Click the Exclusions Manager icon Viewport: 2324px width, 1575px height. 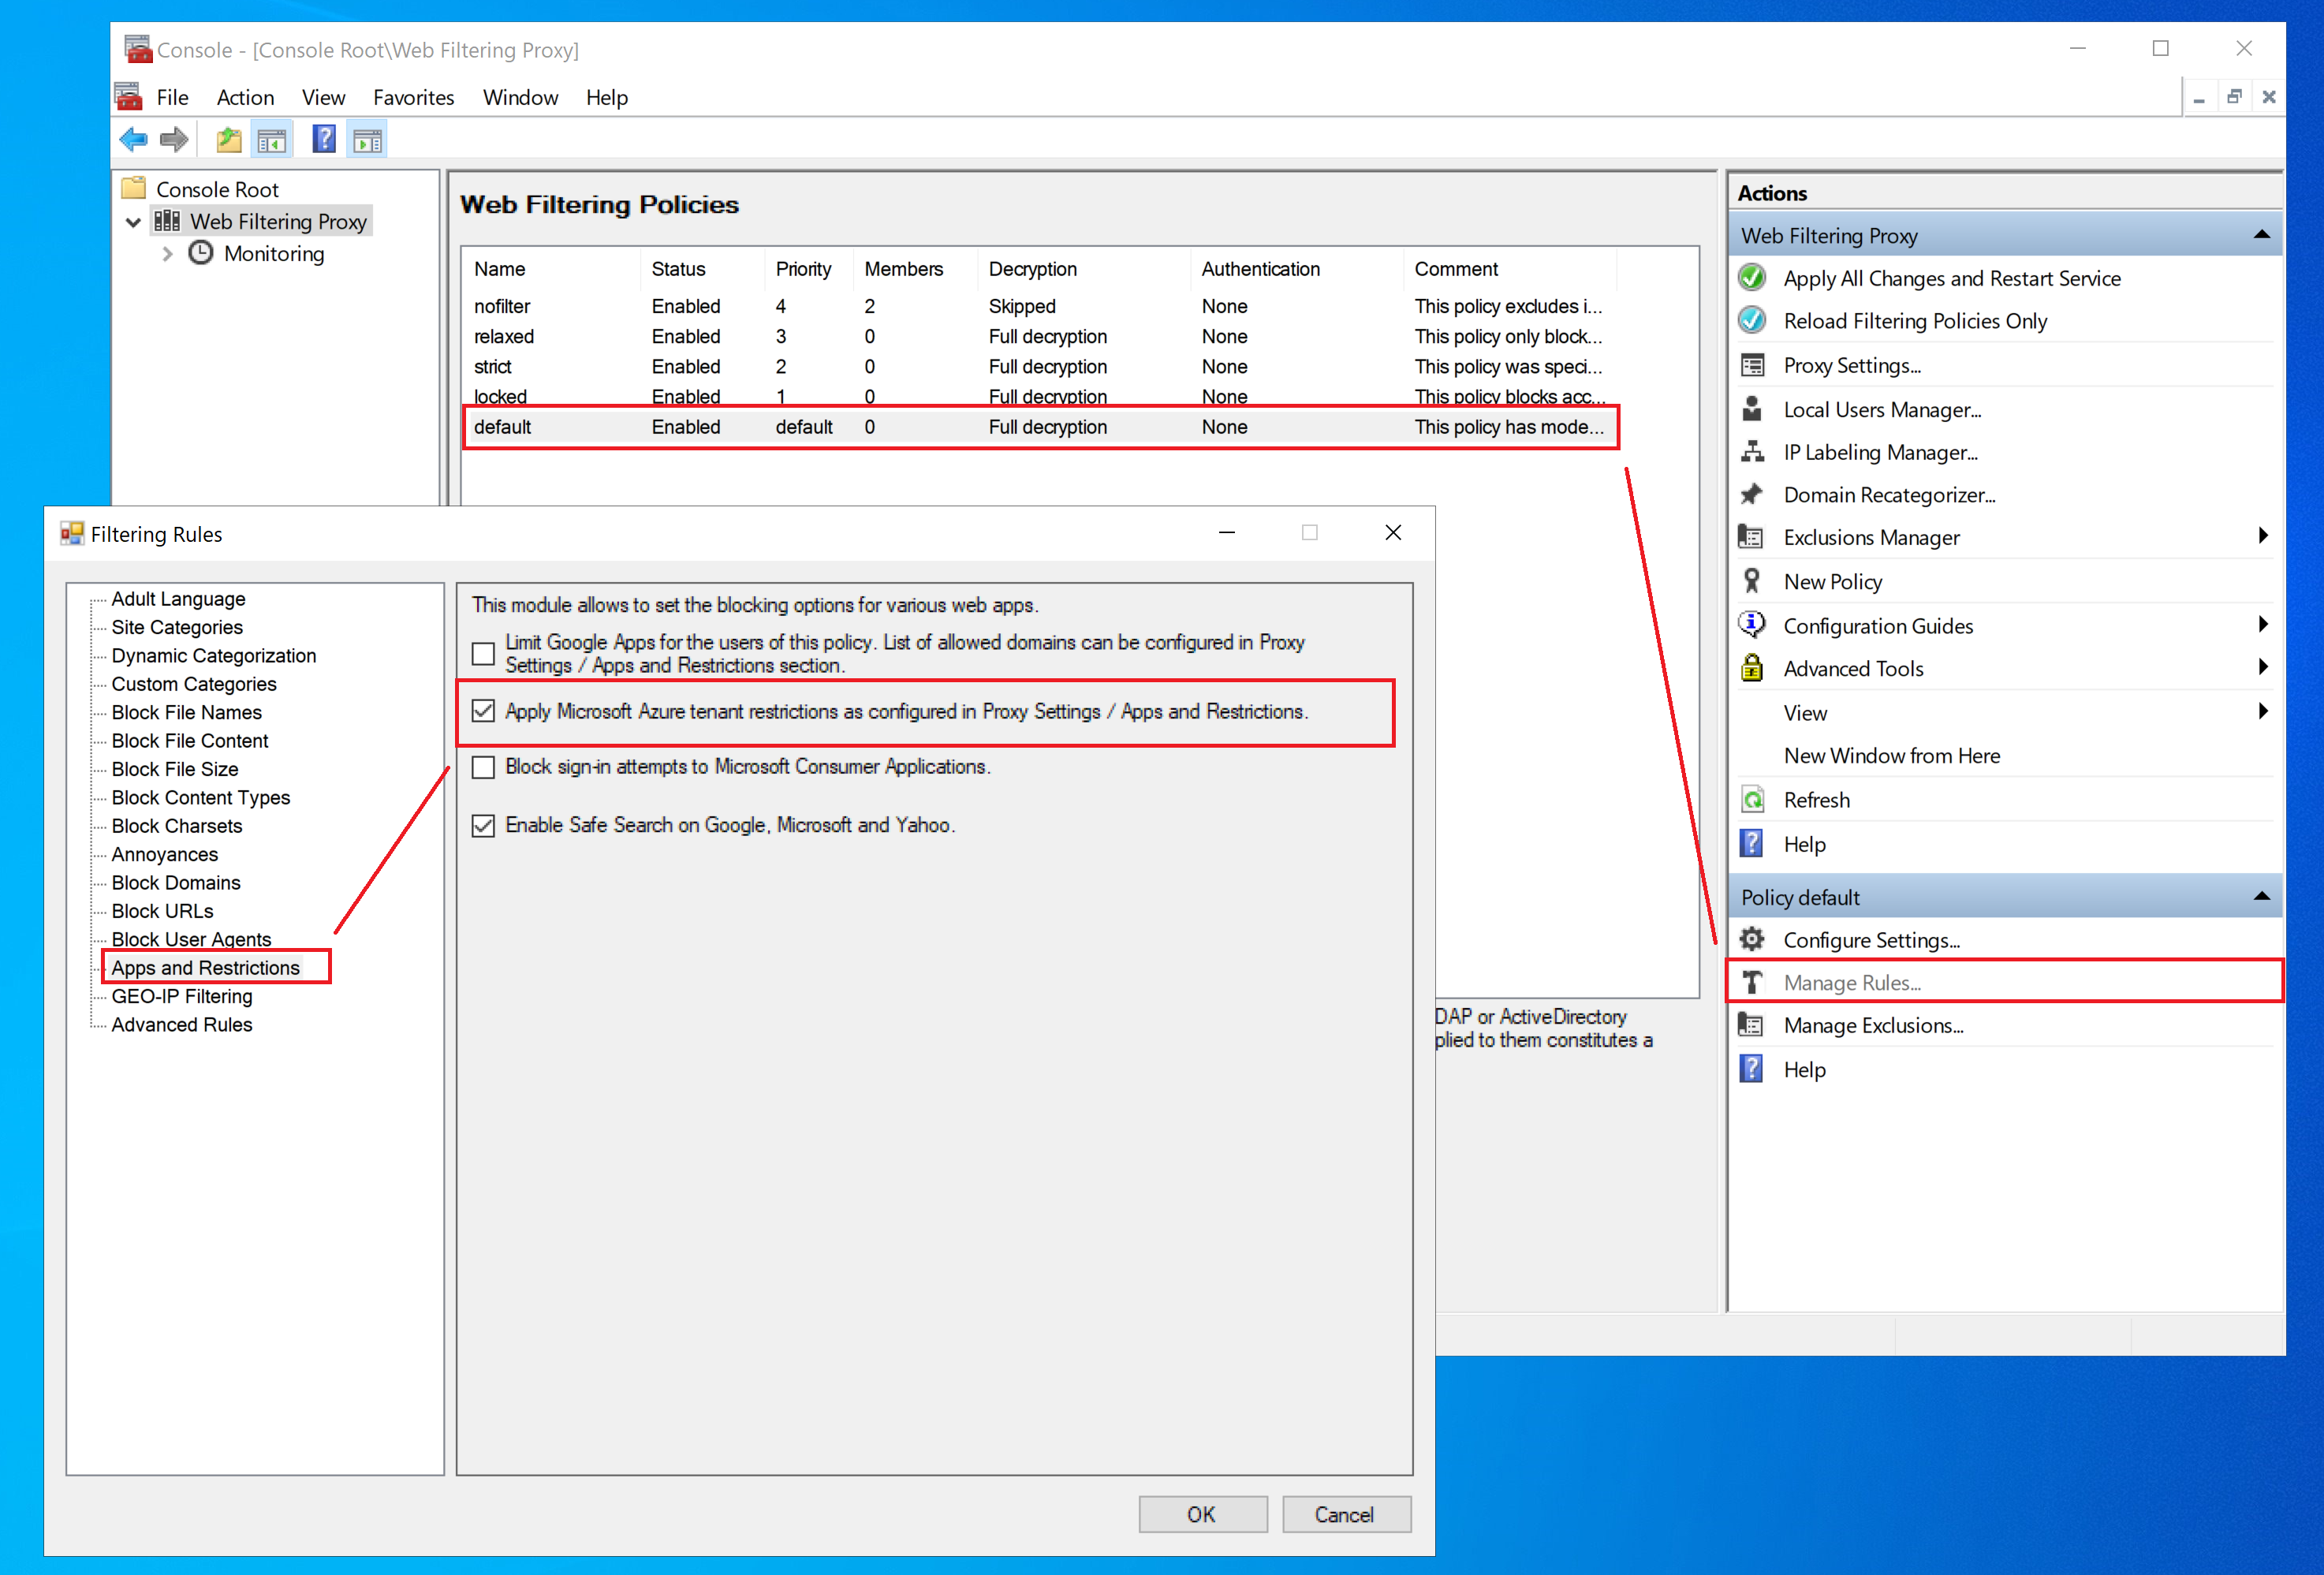(1752, 537)
